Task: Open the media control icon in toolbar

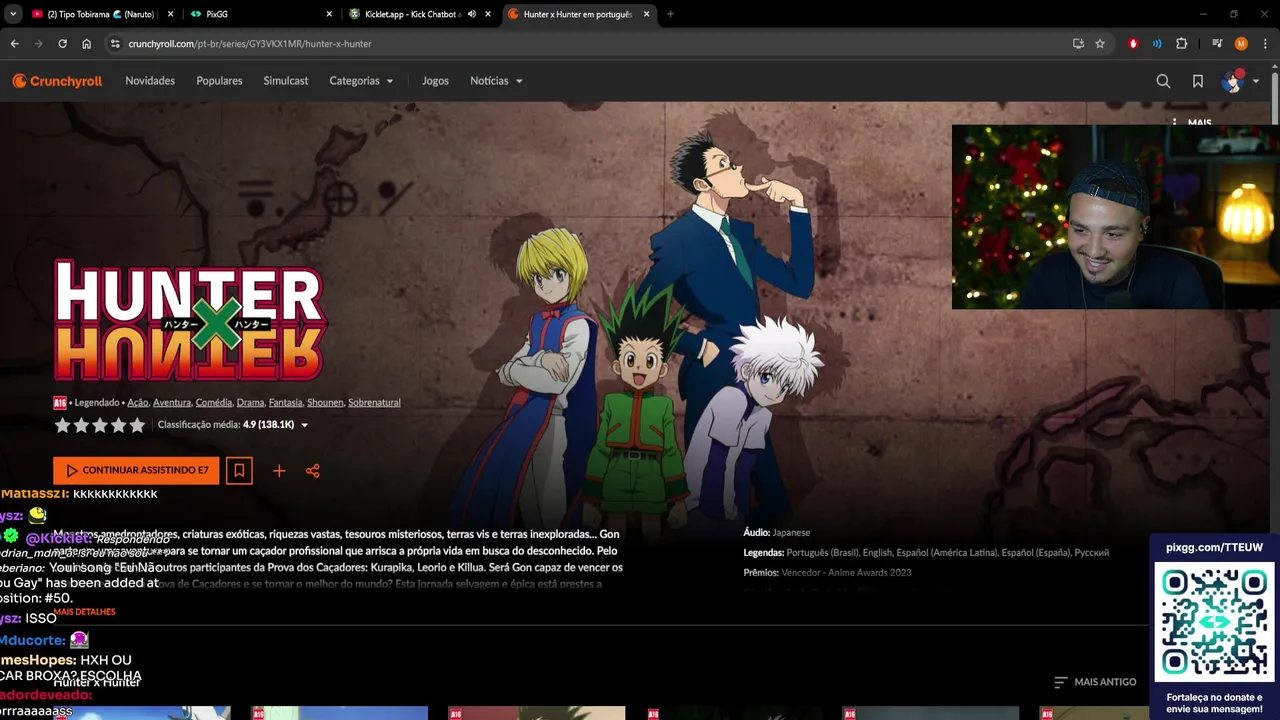Action: point(1217,44)
